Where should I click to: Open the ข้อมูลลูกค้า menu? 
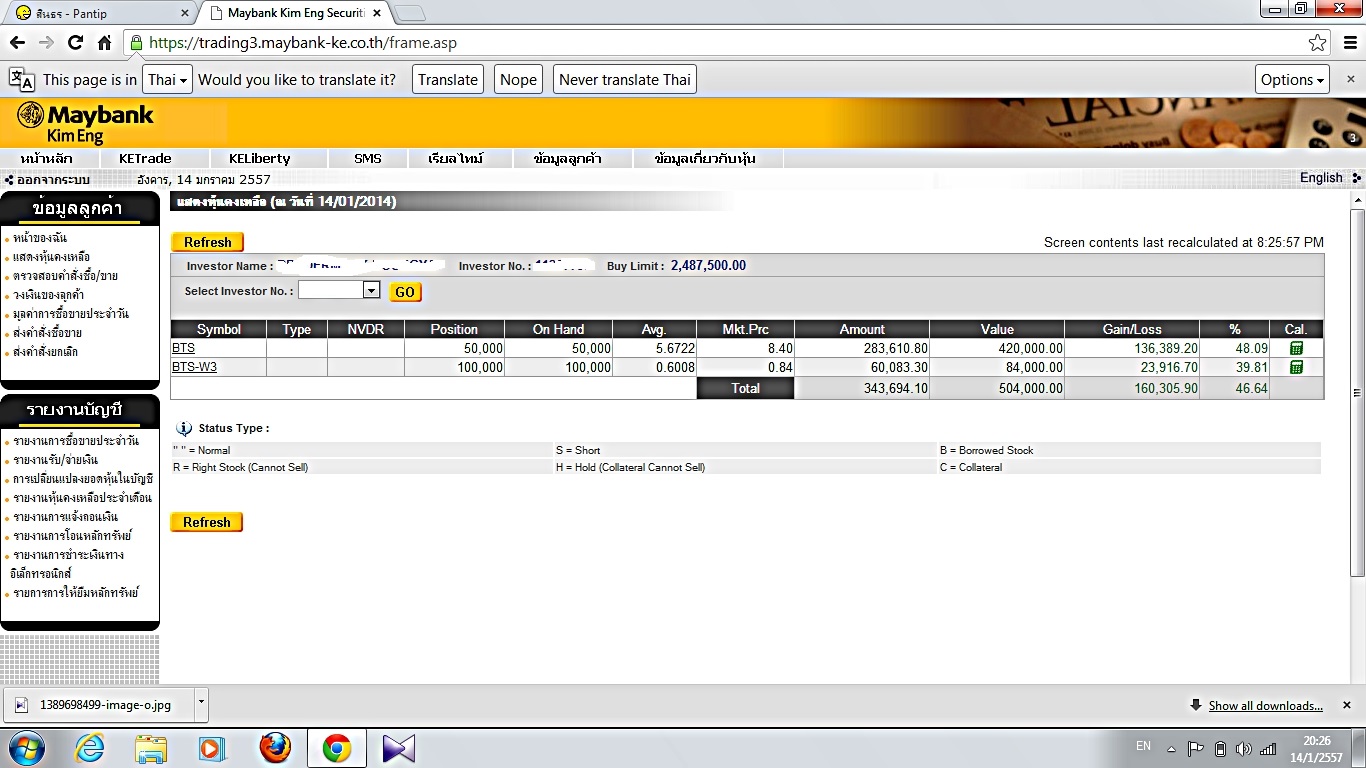(x=569, y=158)
